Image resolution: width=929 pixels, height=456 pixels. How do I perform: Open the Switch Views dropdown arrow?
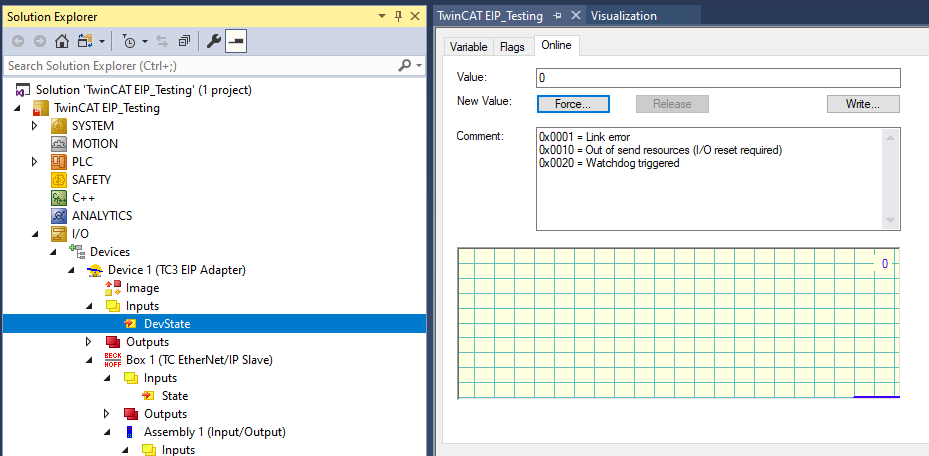102,41
